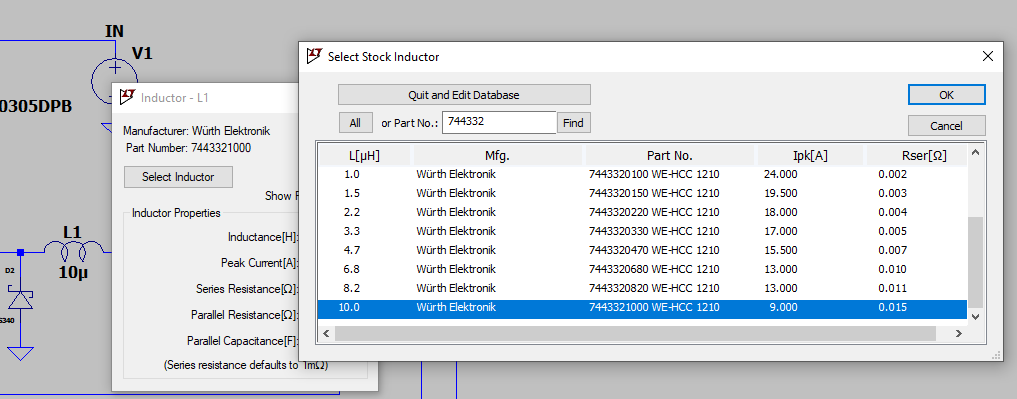Click LTspice icon in Inductor - L1 title

tap(127, 98)
